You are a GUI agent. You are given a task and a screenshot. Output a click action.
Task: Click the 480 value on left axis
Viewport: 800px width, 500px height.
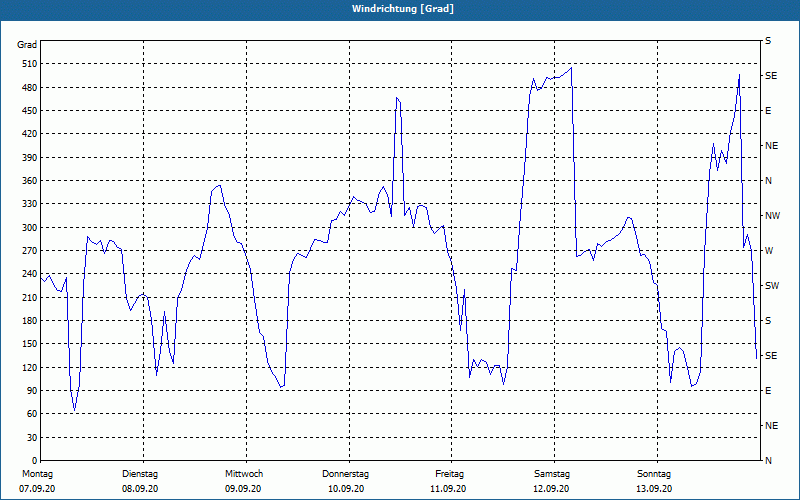(30, 88)
